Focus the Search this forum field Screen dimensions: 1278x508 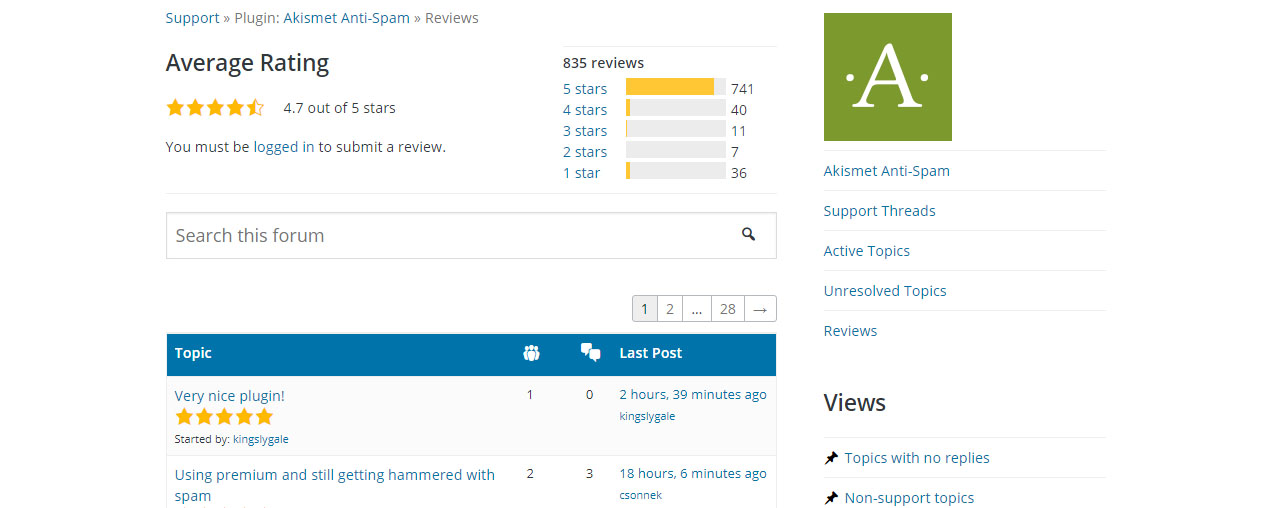(x=471, y=235)
